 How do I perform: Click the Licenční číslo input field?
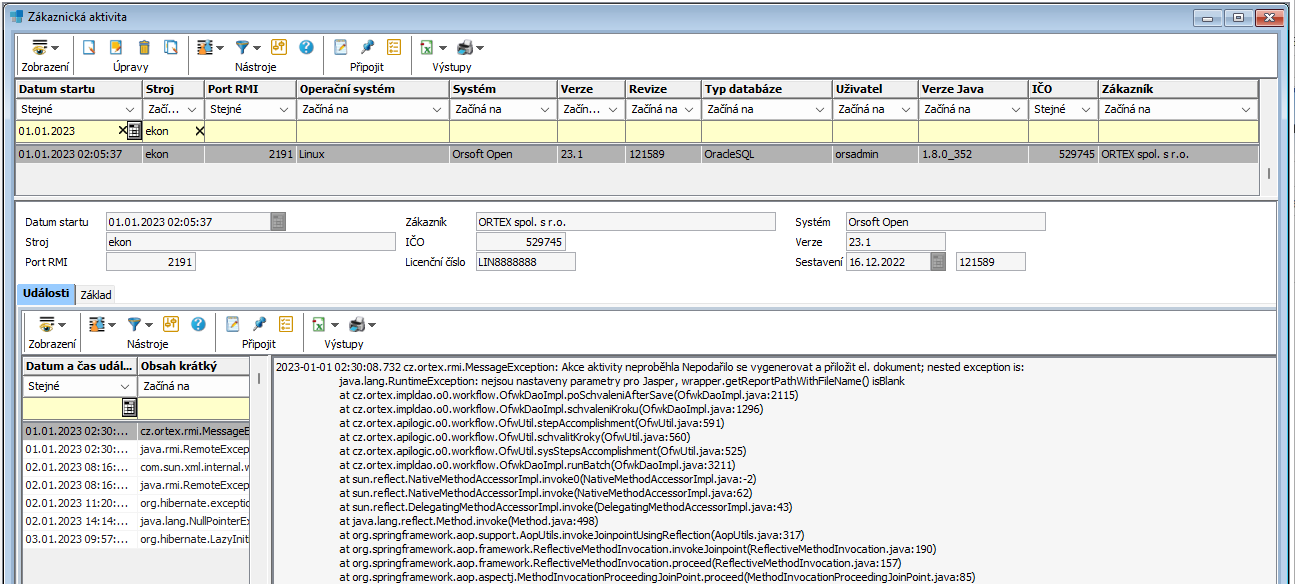pos(525,262)
